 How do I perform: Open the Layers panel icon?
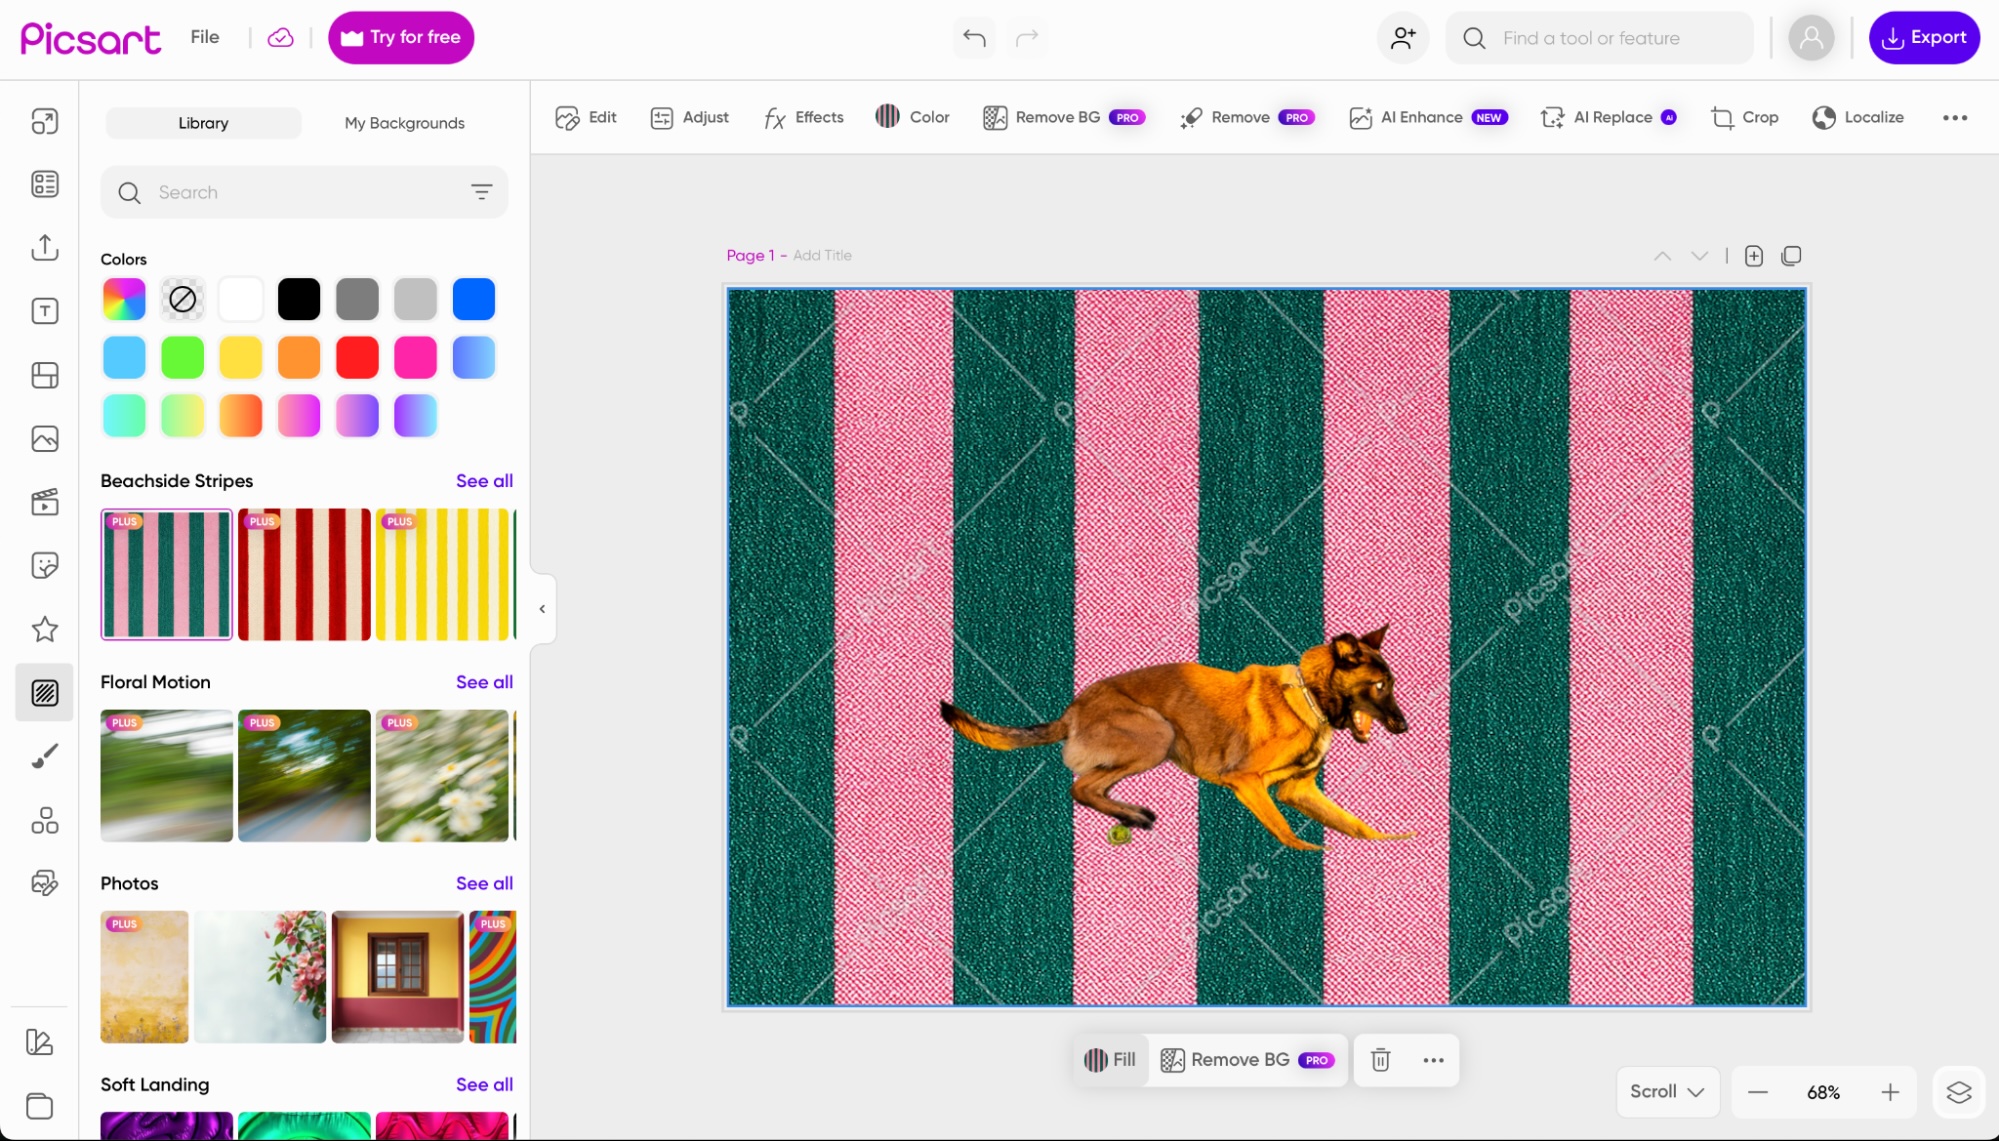[1958, 1092]
